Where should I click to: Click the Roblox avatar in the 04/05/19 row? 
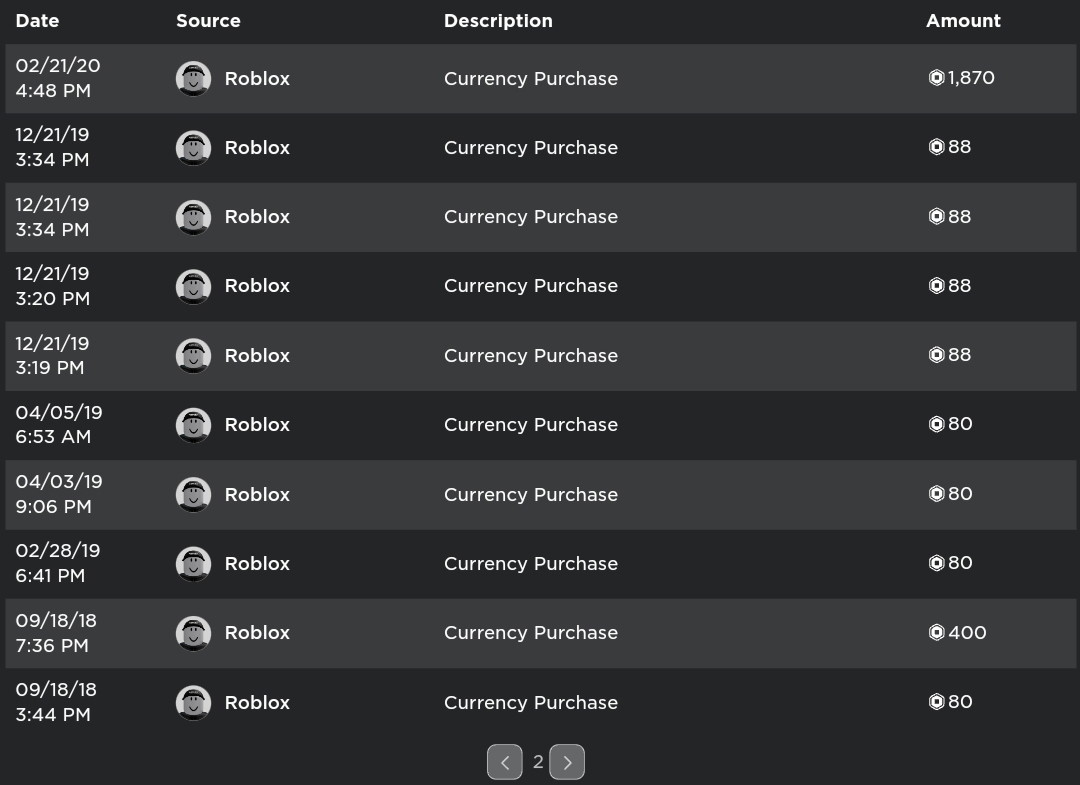(194, 425)
